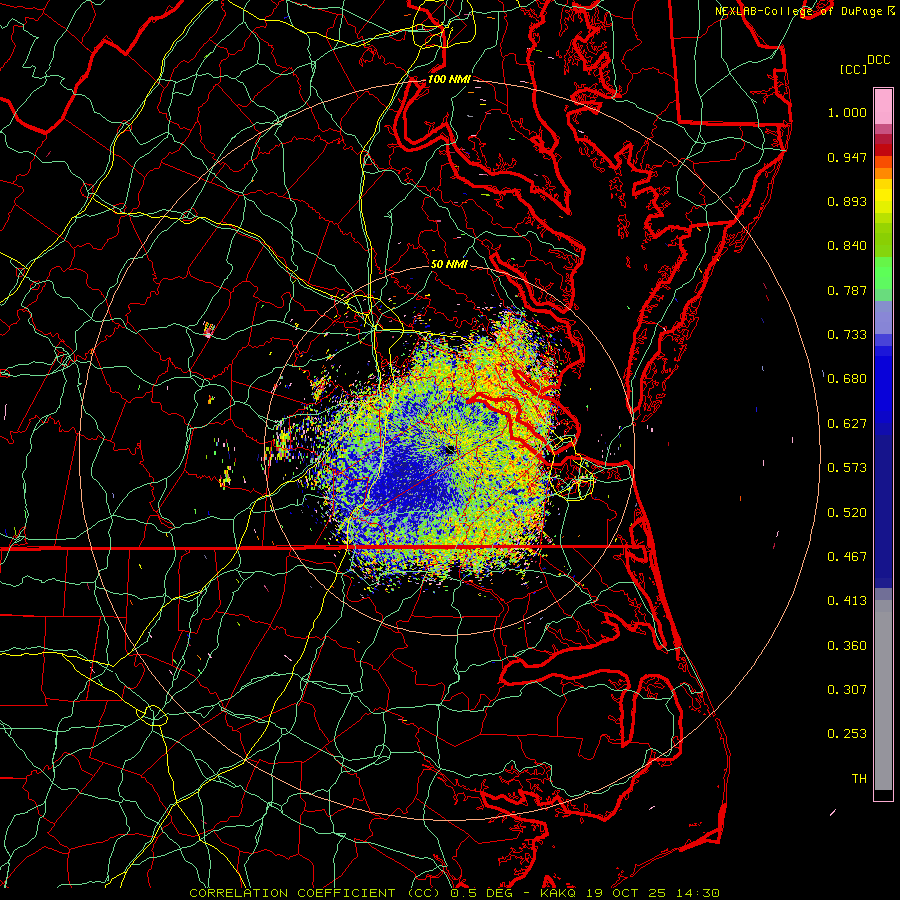
Task: Click the bright green color bar segment
Action: coord(883,274)
